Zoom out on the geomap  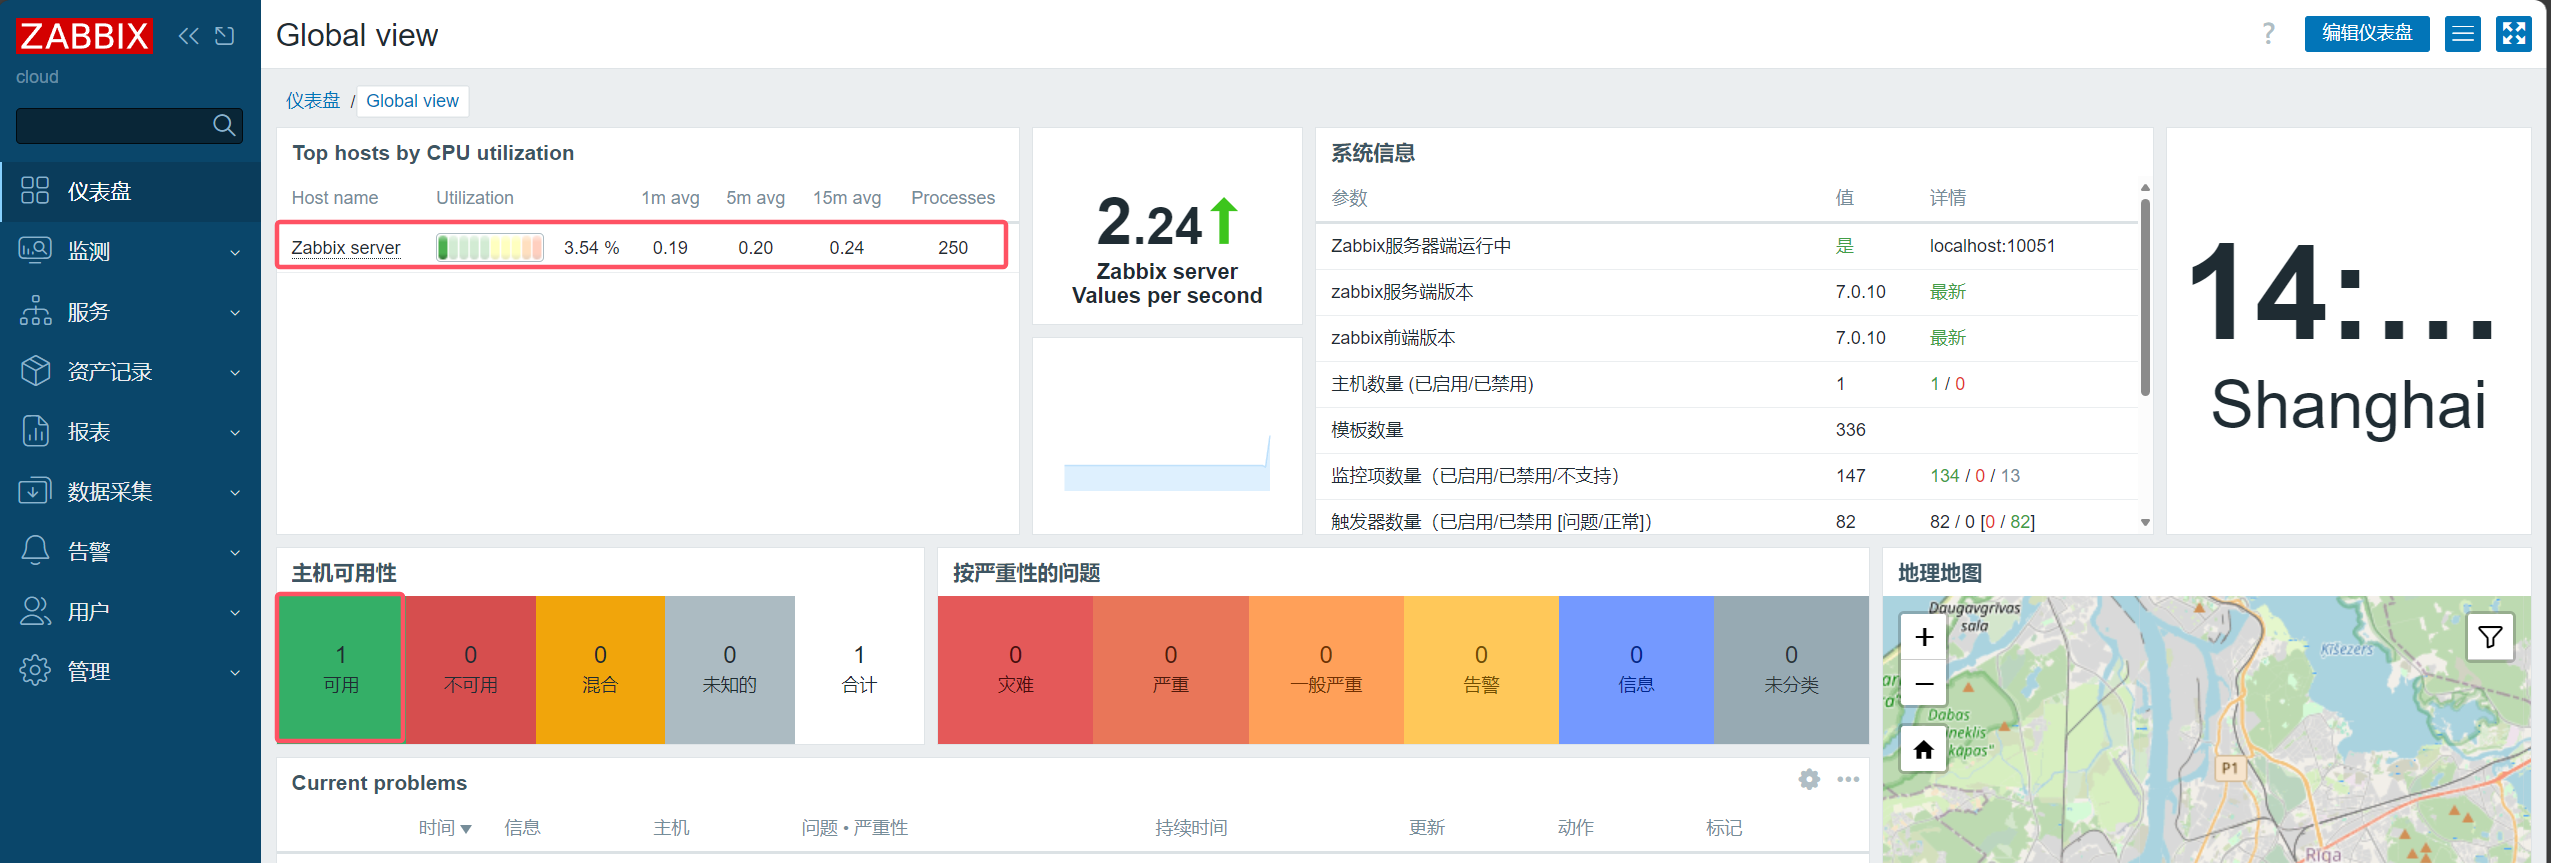coord(1924,684)
